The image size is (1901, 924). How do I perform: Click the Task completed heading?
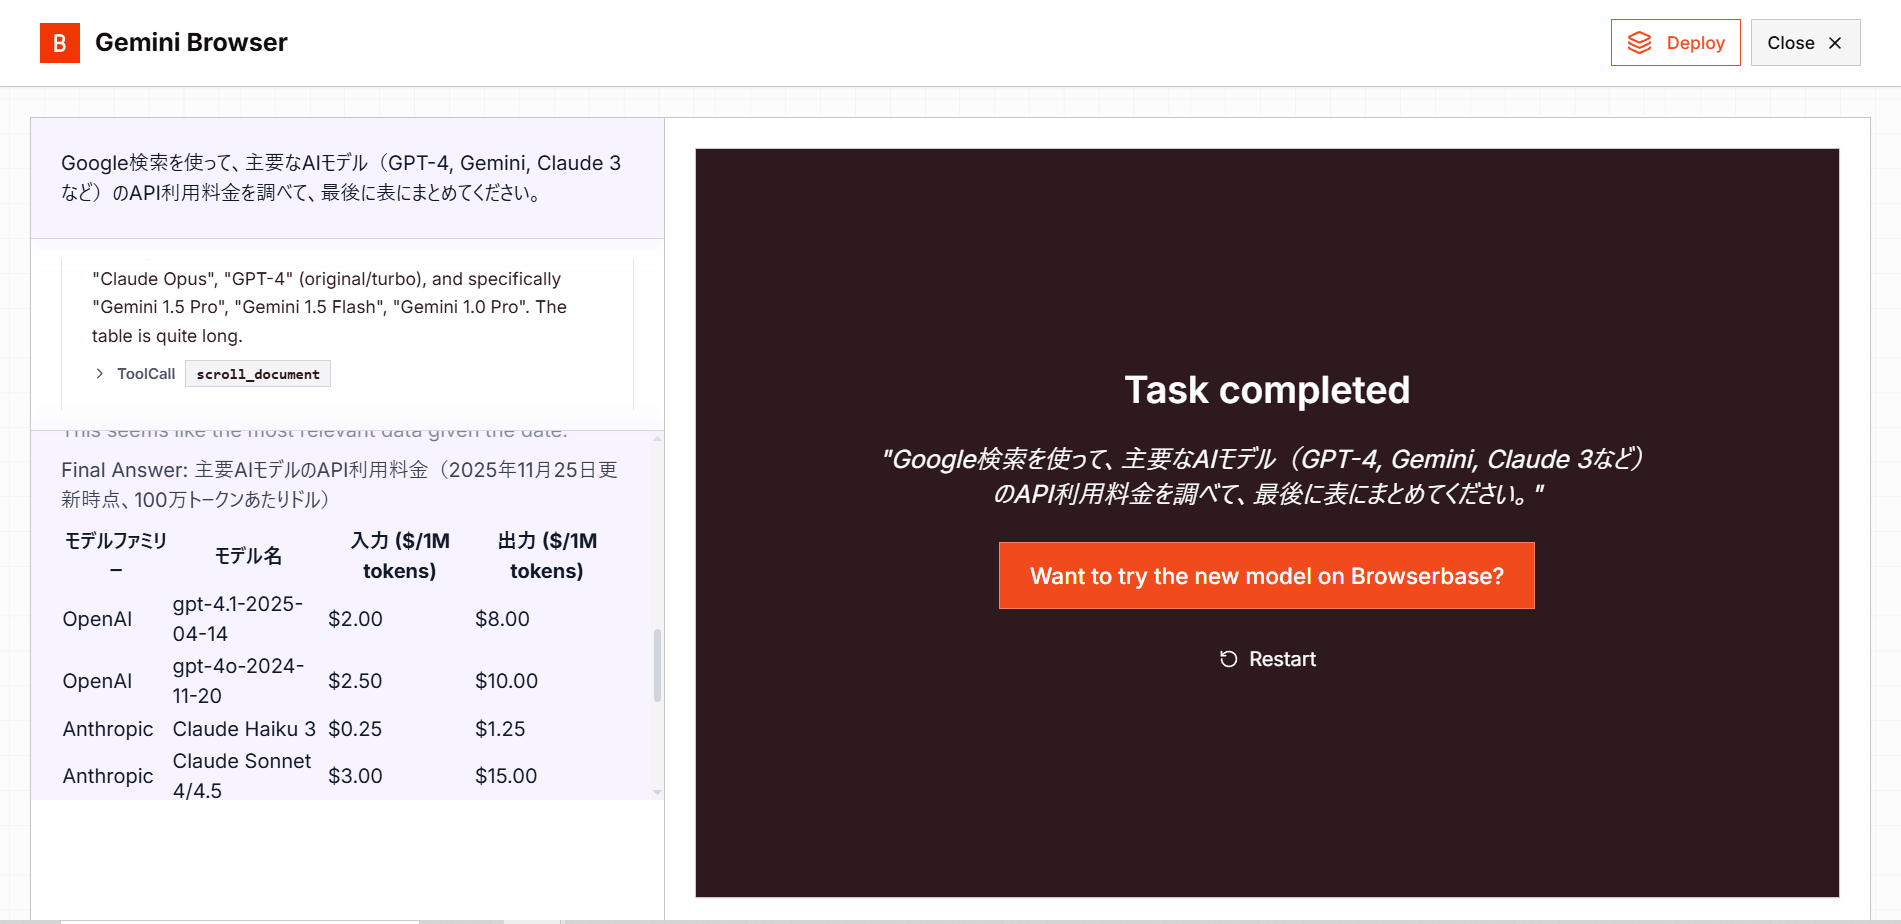[1266, 390]
